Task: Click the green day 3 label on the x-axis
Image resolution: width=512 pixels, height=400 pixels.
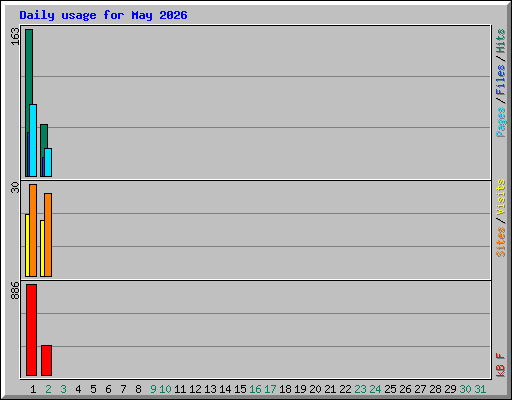Action: pyautogui.click(x=63, y=389)
